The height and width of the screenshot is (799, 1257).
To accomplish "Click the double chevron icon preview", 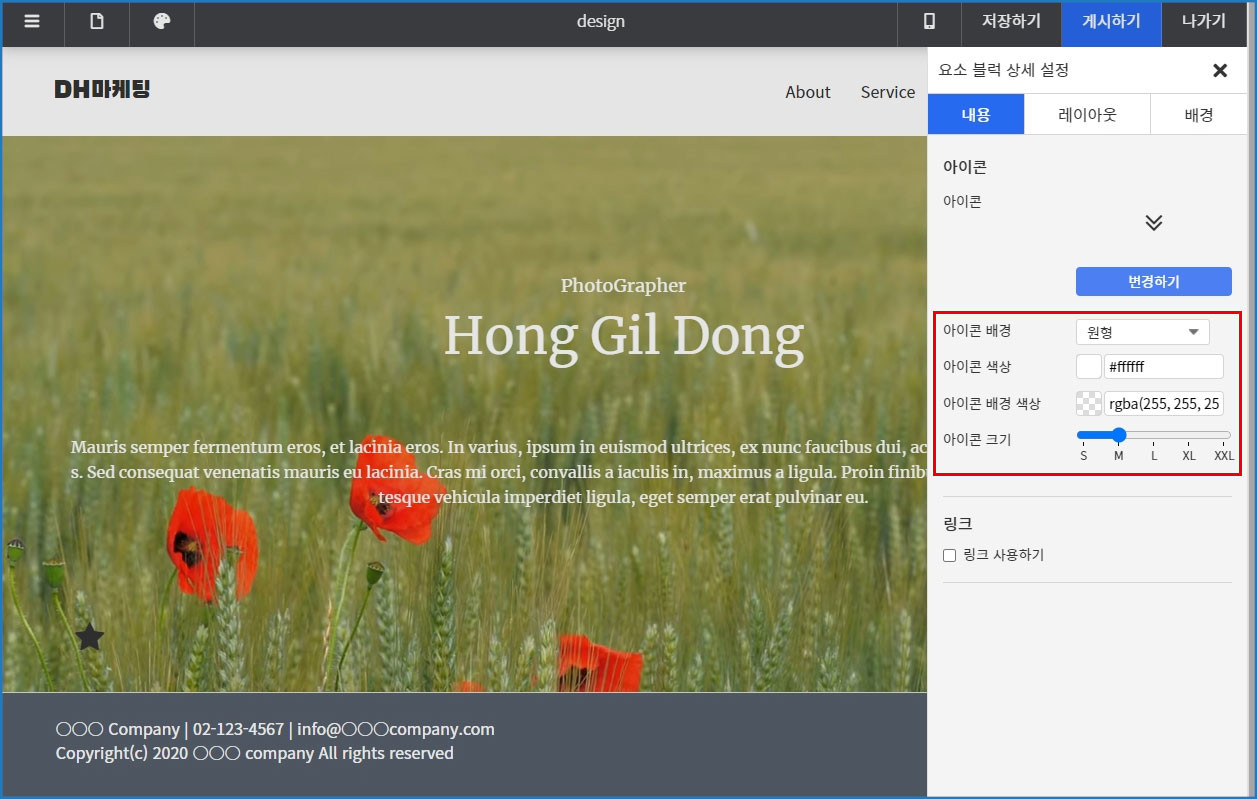I will coord(1153,222).
